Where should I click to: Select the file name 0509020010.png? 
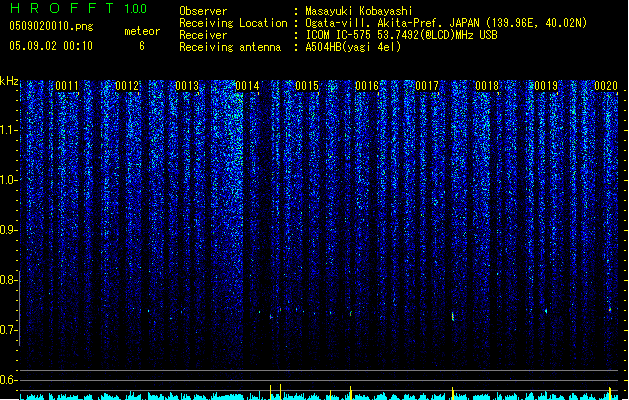[51, 26]
